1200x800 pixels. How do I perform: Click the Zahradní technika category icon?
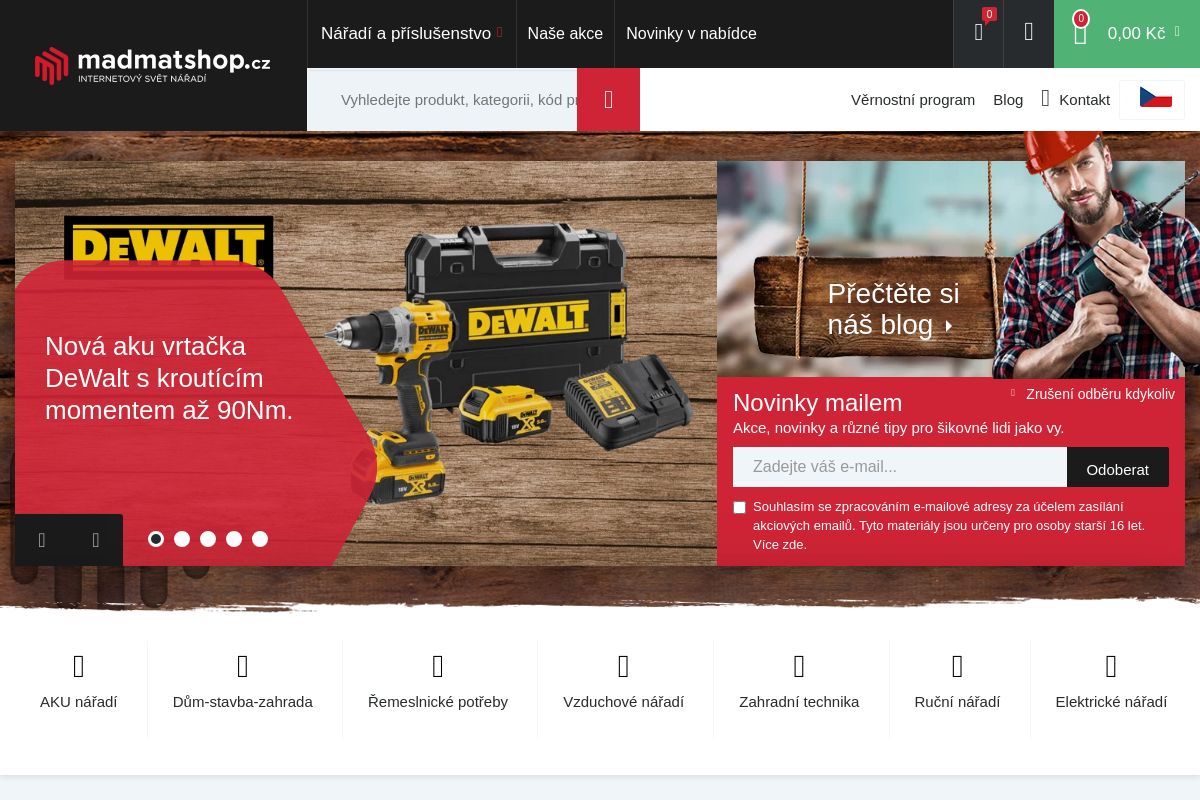pos(799,666)
